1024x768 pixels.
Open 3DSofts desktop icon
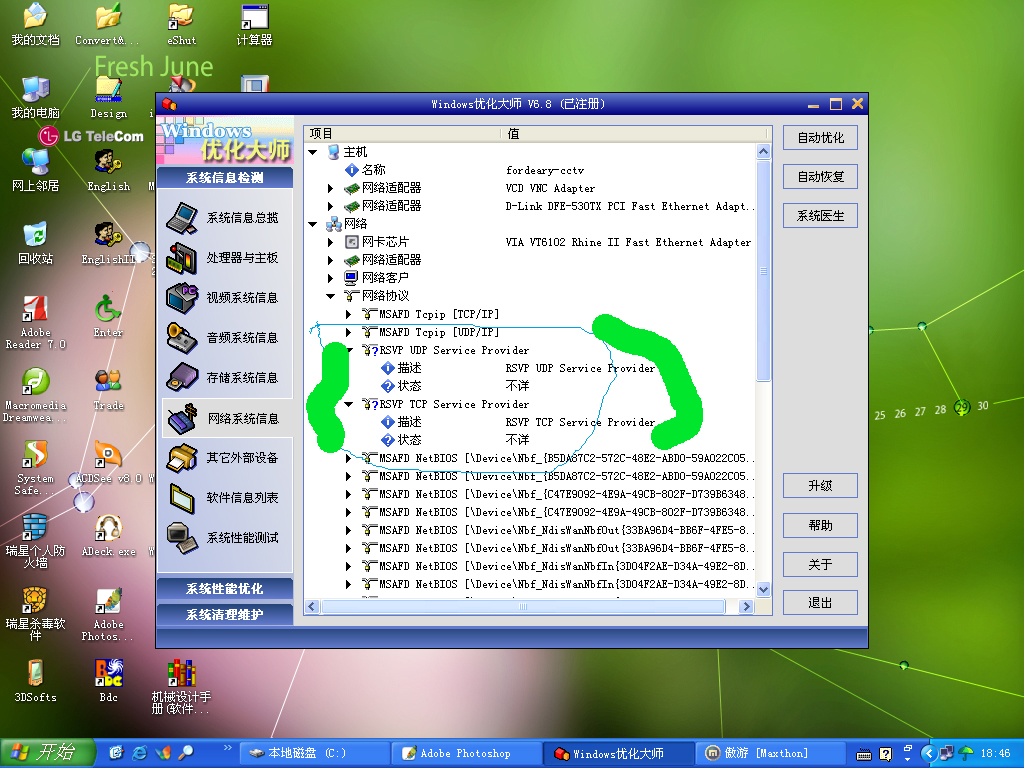35,681
